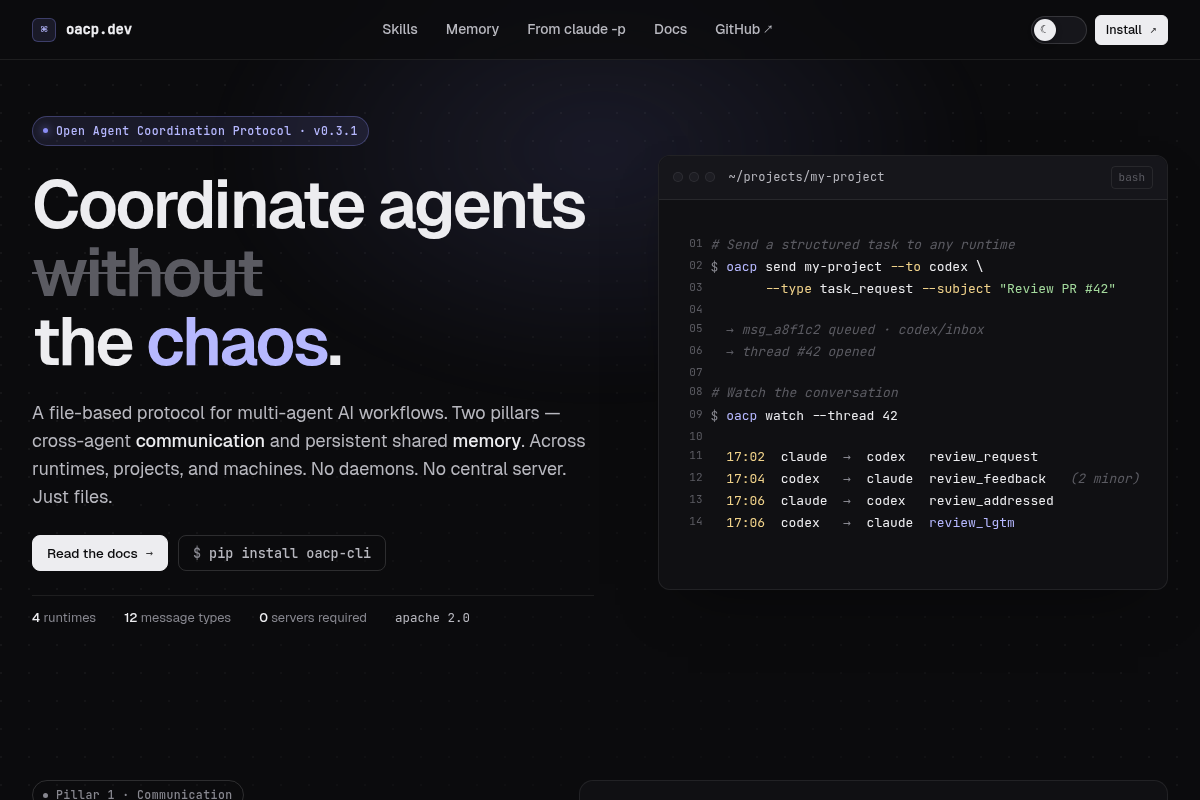Click the 17:02 timestamp in terminal
Screen dimensions: 1200x800
click(x=745, y=457)
